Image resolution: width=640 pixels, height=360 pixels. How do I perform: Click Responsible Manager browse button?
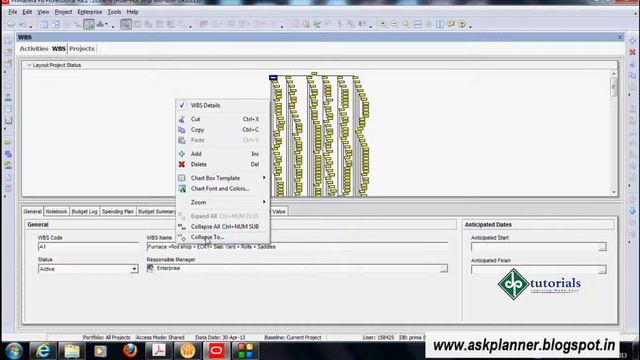[443, 269]
